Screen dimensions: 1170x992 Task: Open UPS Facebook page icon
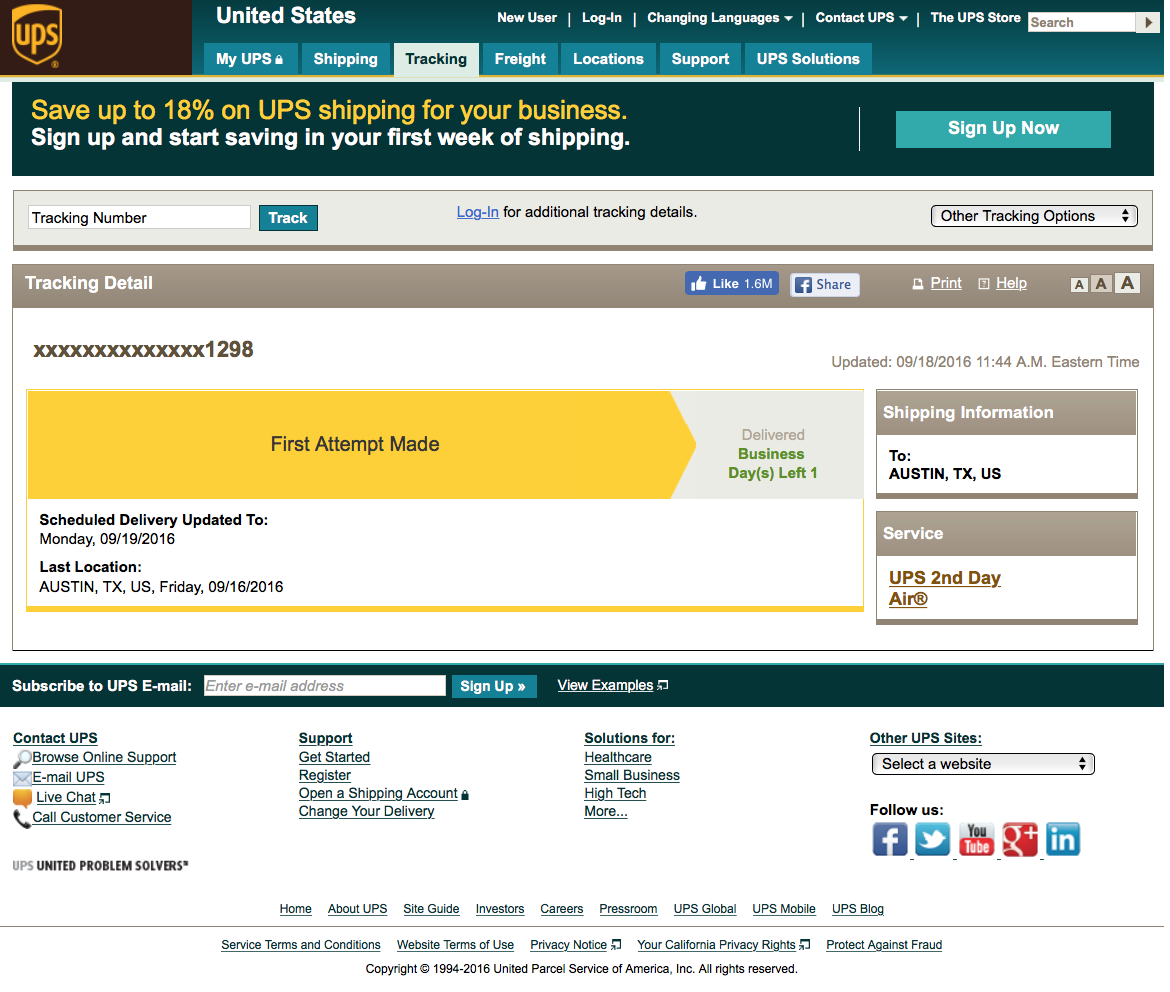[x=889, y=840]
